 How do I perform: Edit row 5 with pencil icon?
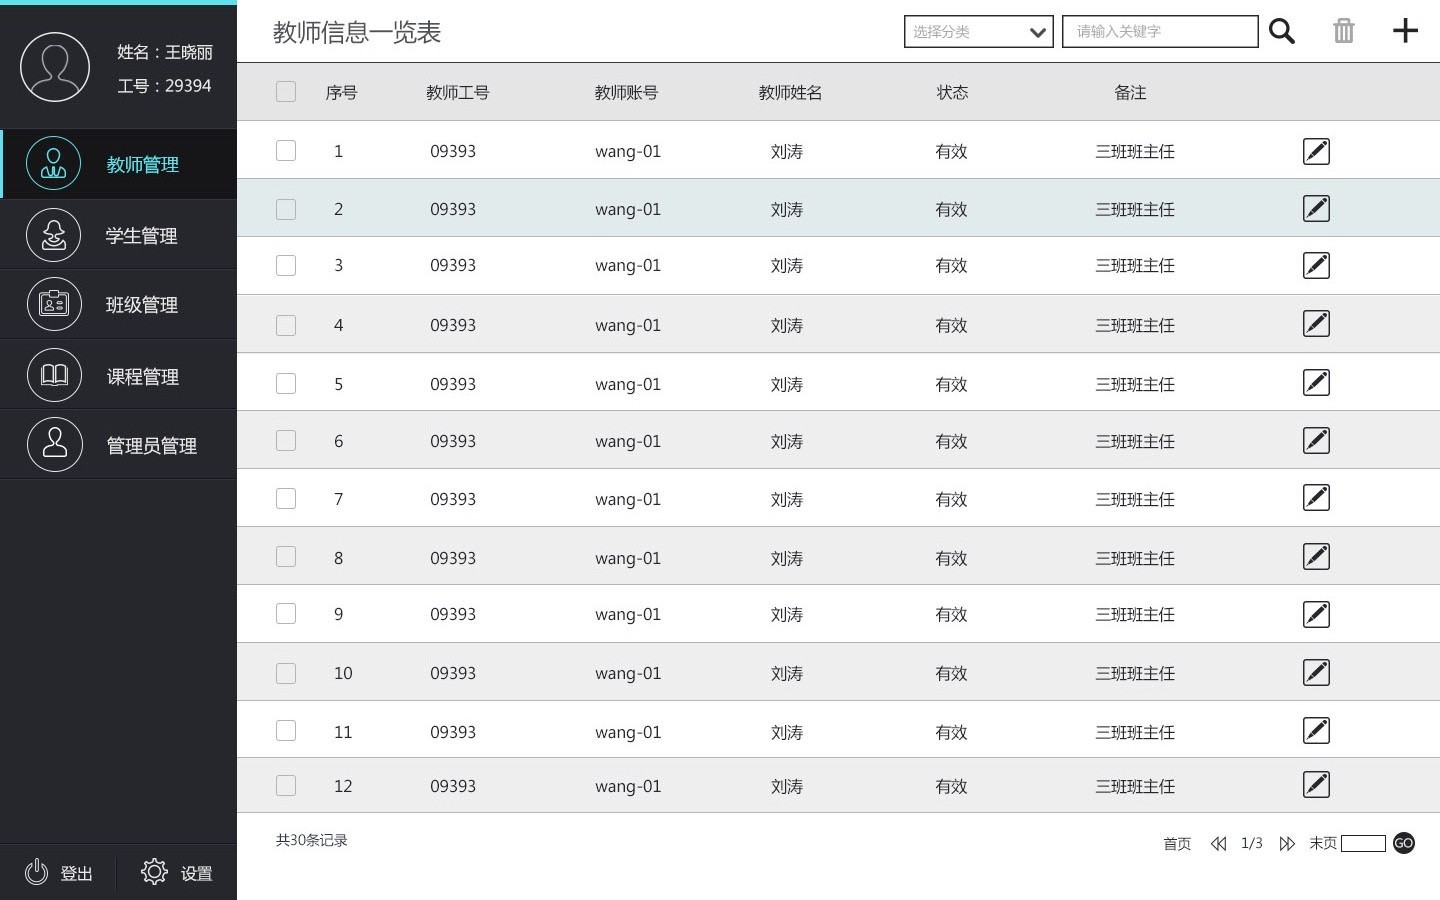[1316, 383]
